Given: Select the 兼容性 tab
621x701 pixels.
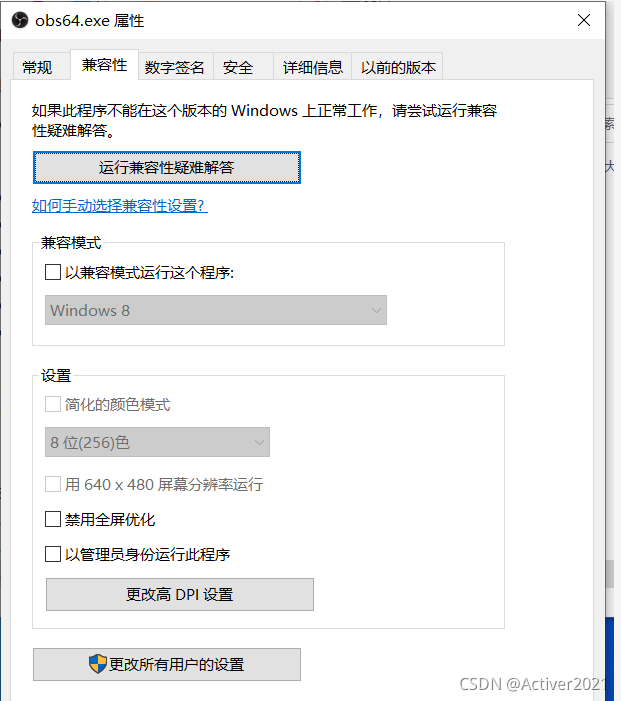Looking at the screenshot, I should pos(104,65).
